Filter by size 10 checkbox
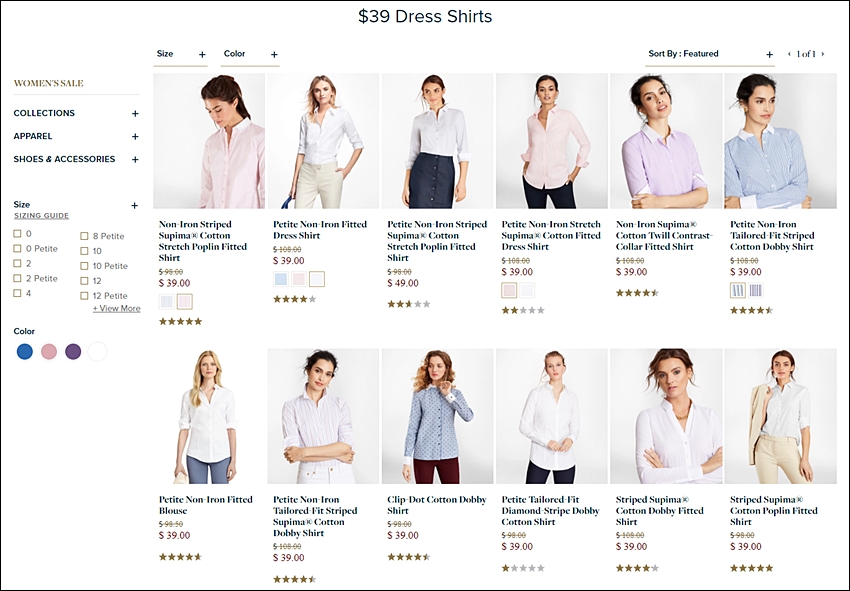This screenshot has width=850, height=591. point(84,251)
